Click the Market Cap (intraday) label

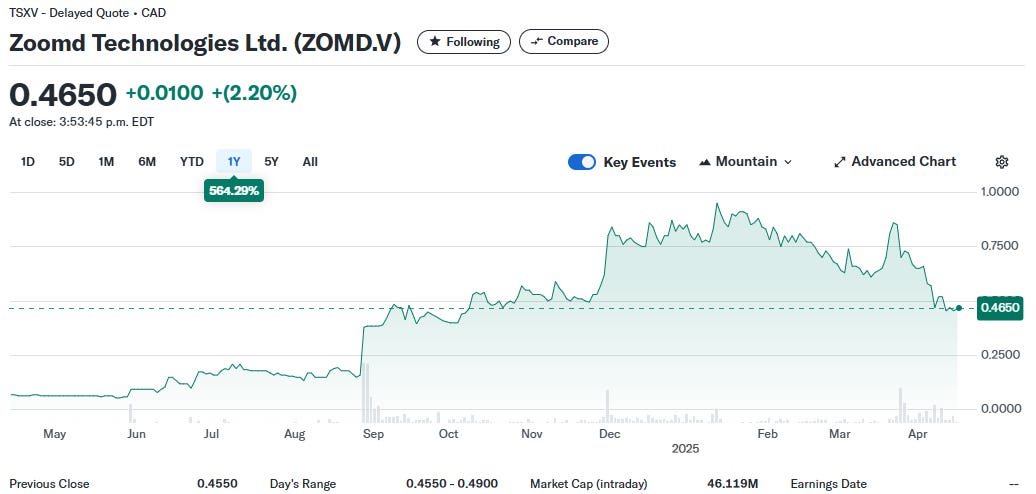tap(589, 484)
